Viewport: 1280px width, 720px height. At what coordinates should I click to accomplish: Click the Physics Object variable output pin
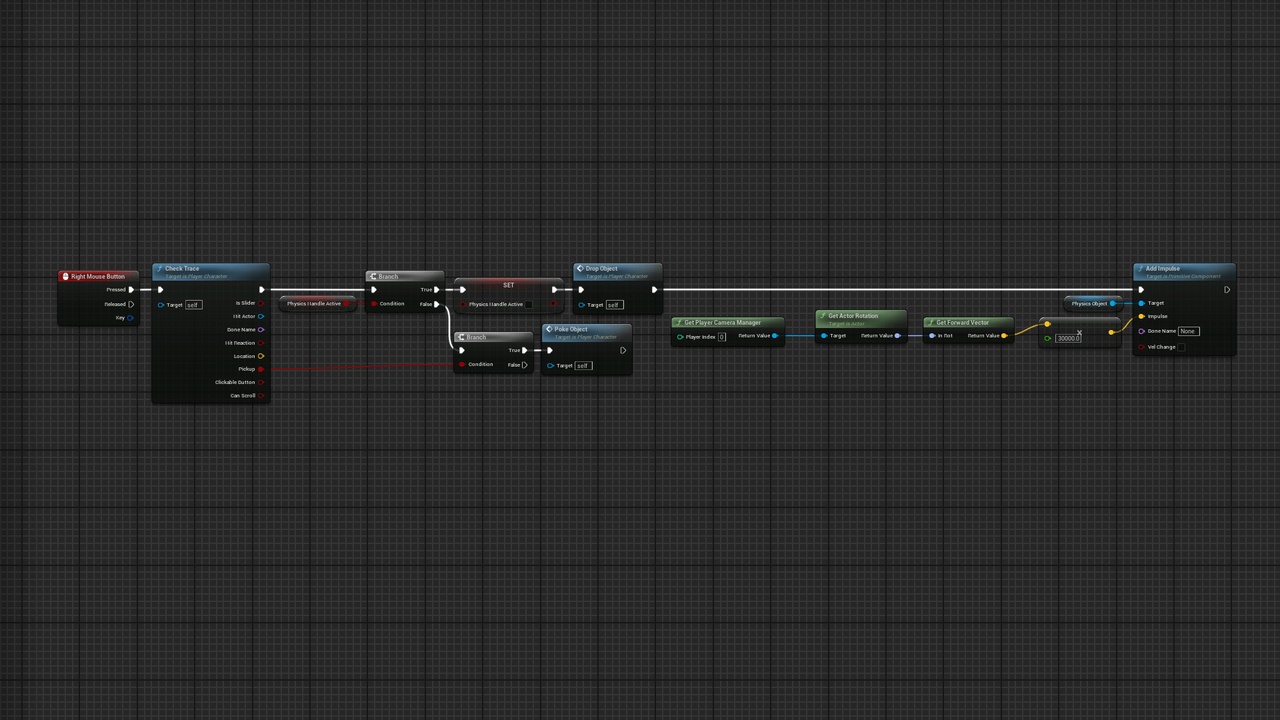[x=1113, y=303]
